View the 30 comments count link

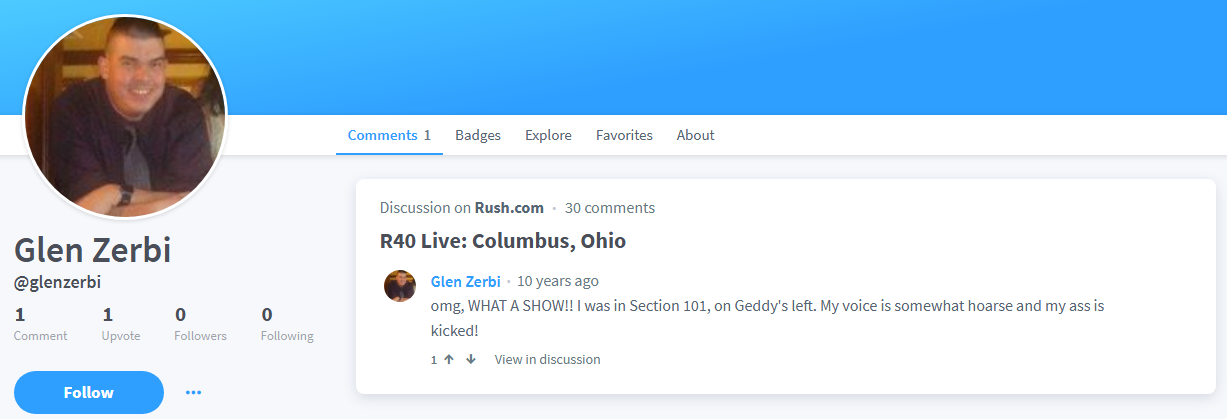coord(610,208)
